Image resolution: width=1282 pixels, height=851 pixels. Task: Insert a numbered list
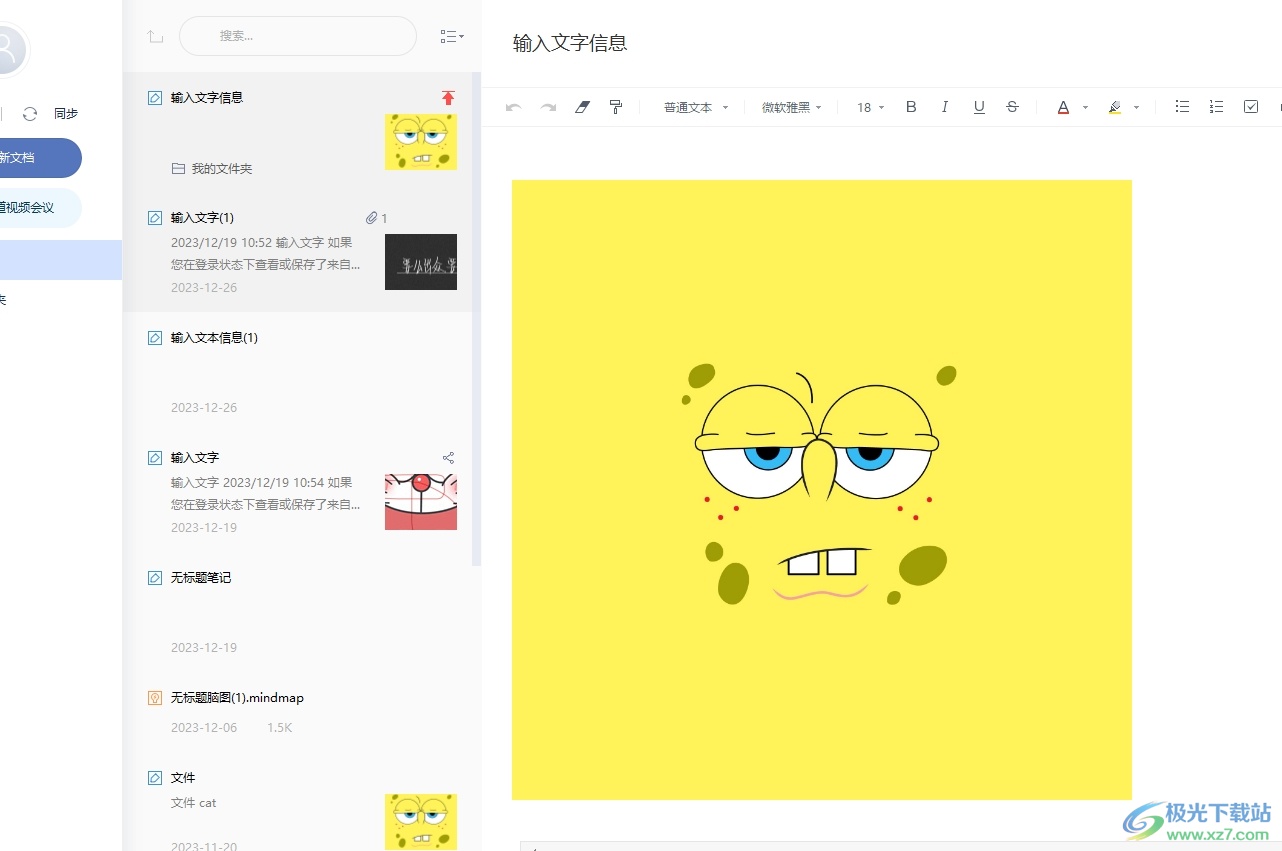coord(1216,107)
